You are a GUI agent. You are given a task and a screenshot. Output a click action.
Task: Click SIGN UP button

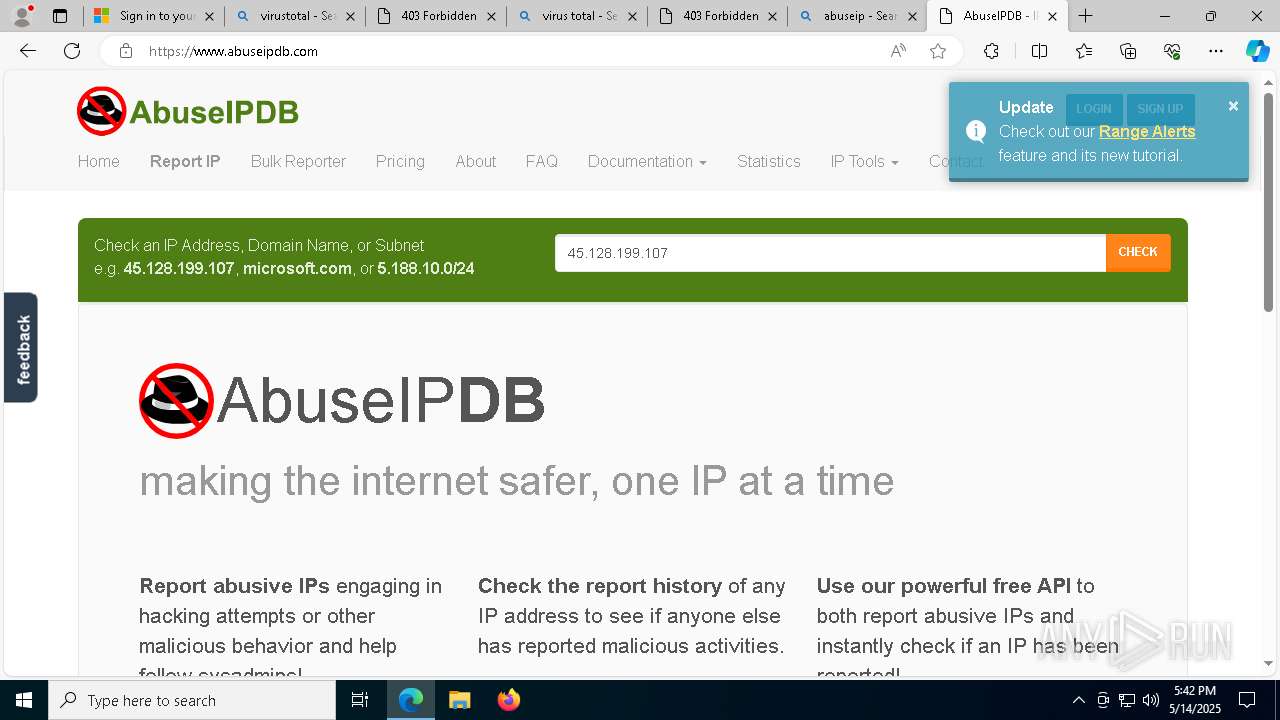click(x=1160, y=109)
